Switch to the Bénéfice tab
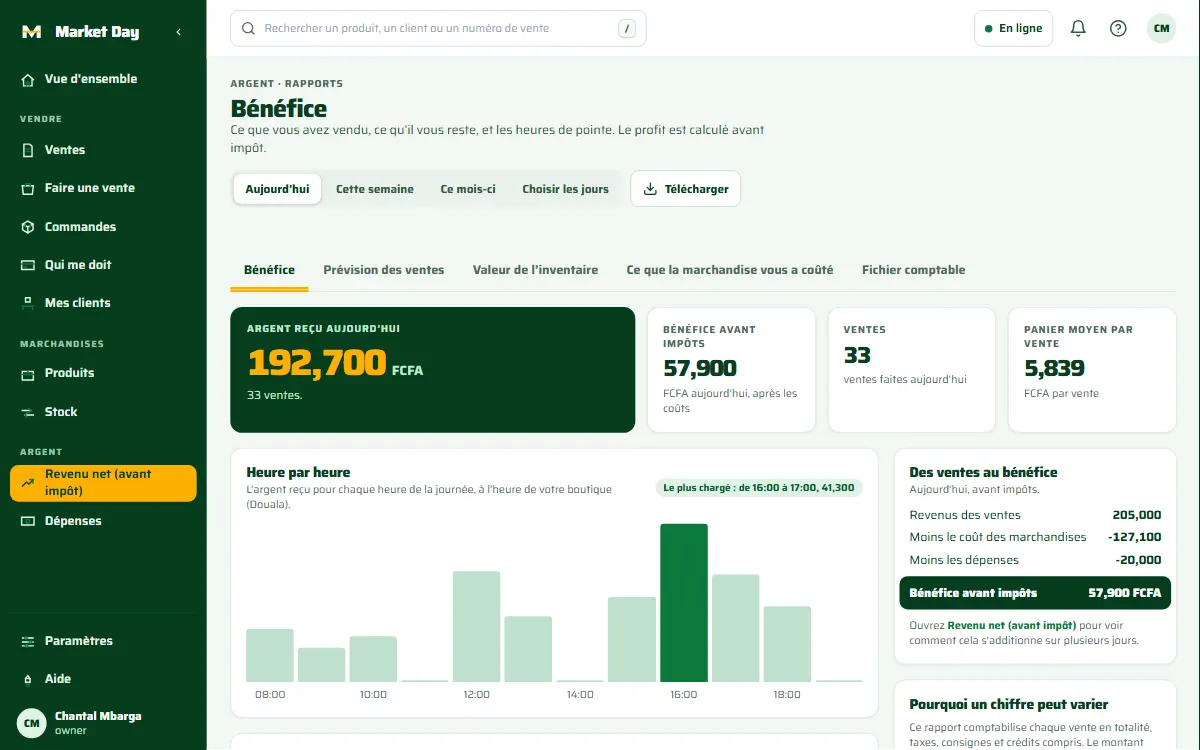The height and width of the screenshot is (750, 1200). click(x=269, y=270)
